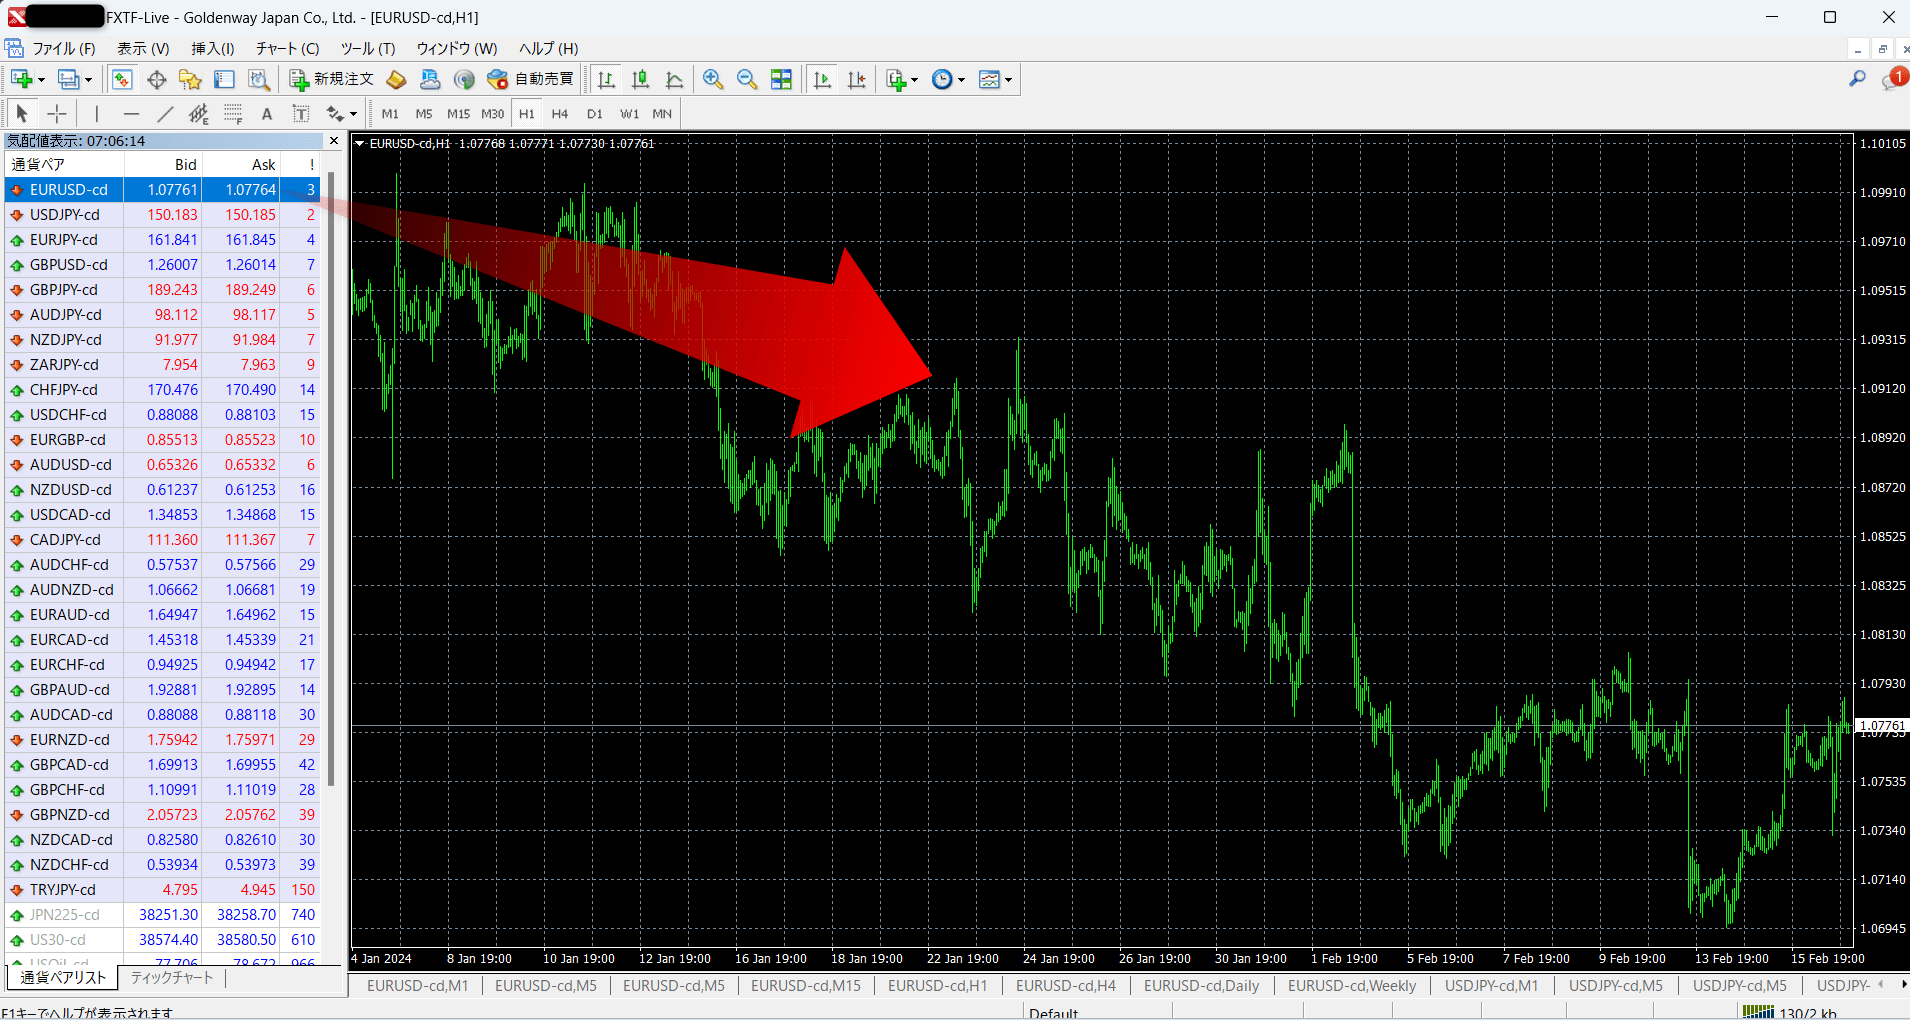Toggle chart auto scroll
1910x1020 pixels.
pos(822,79)
